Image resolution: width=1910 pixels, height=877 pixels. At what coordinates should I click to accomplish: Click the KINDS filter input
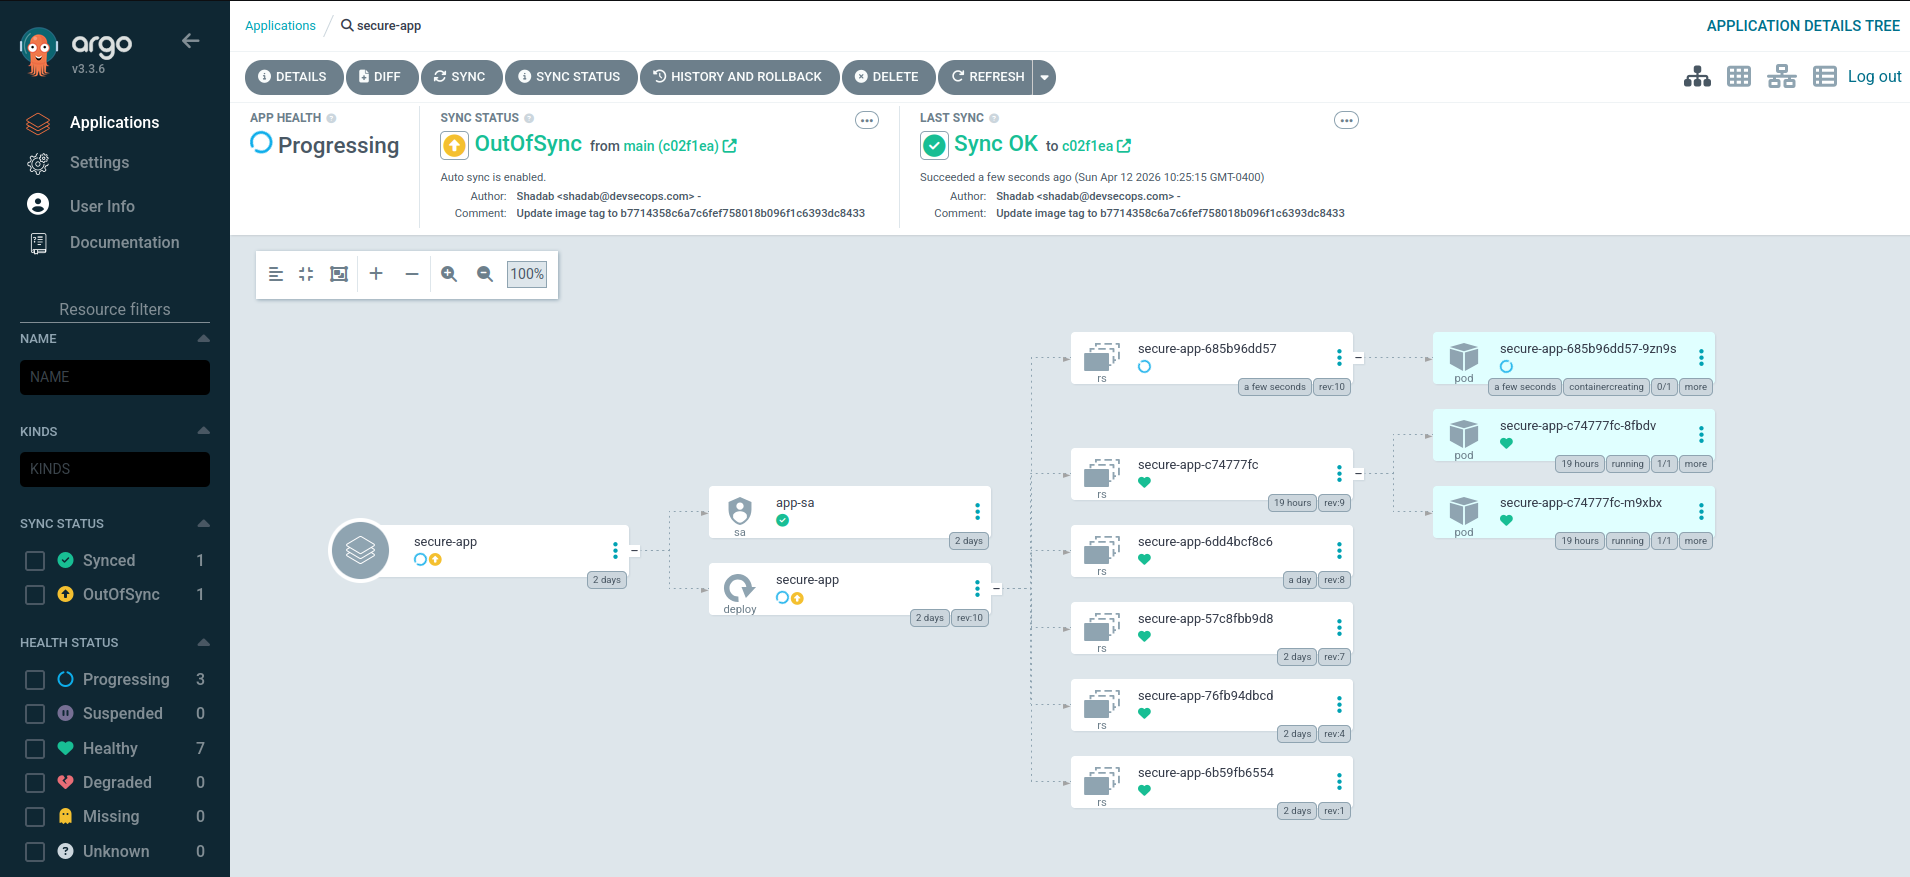tap(115, 469)
